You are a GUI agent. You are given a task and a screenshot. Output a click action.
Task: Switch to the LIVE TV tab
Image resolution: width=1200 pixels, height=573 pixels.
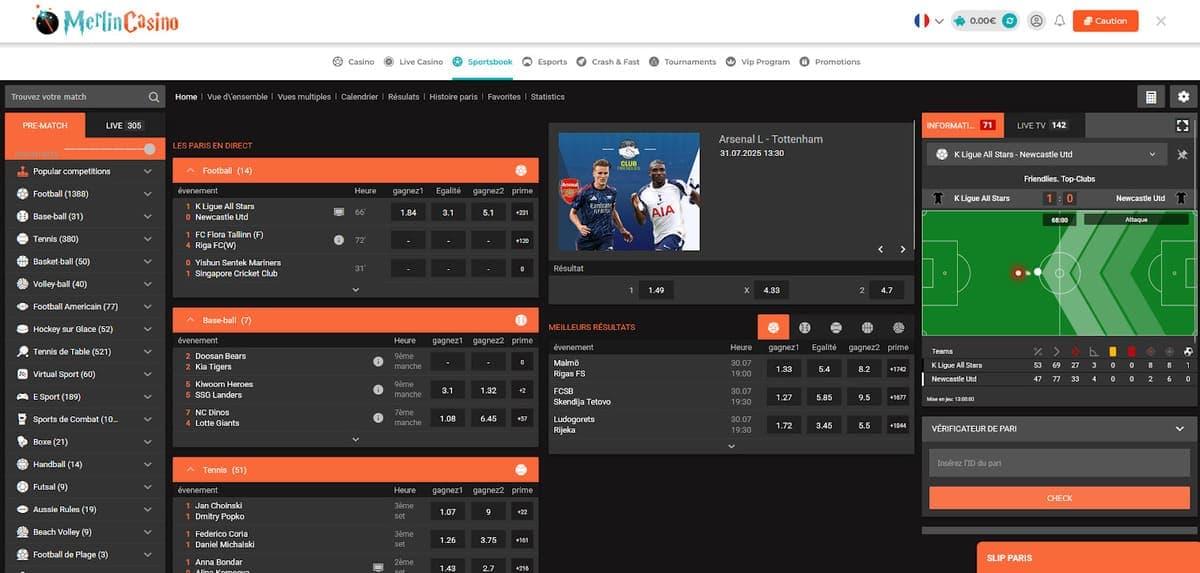click(1042, 126)
